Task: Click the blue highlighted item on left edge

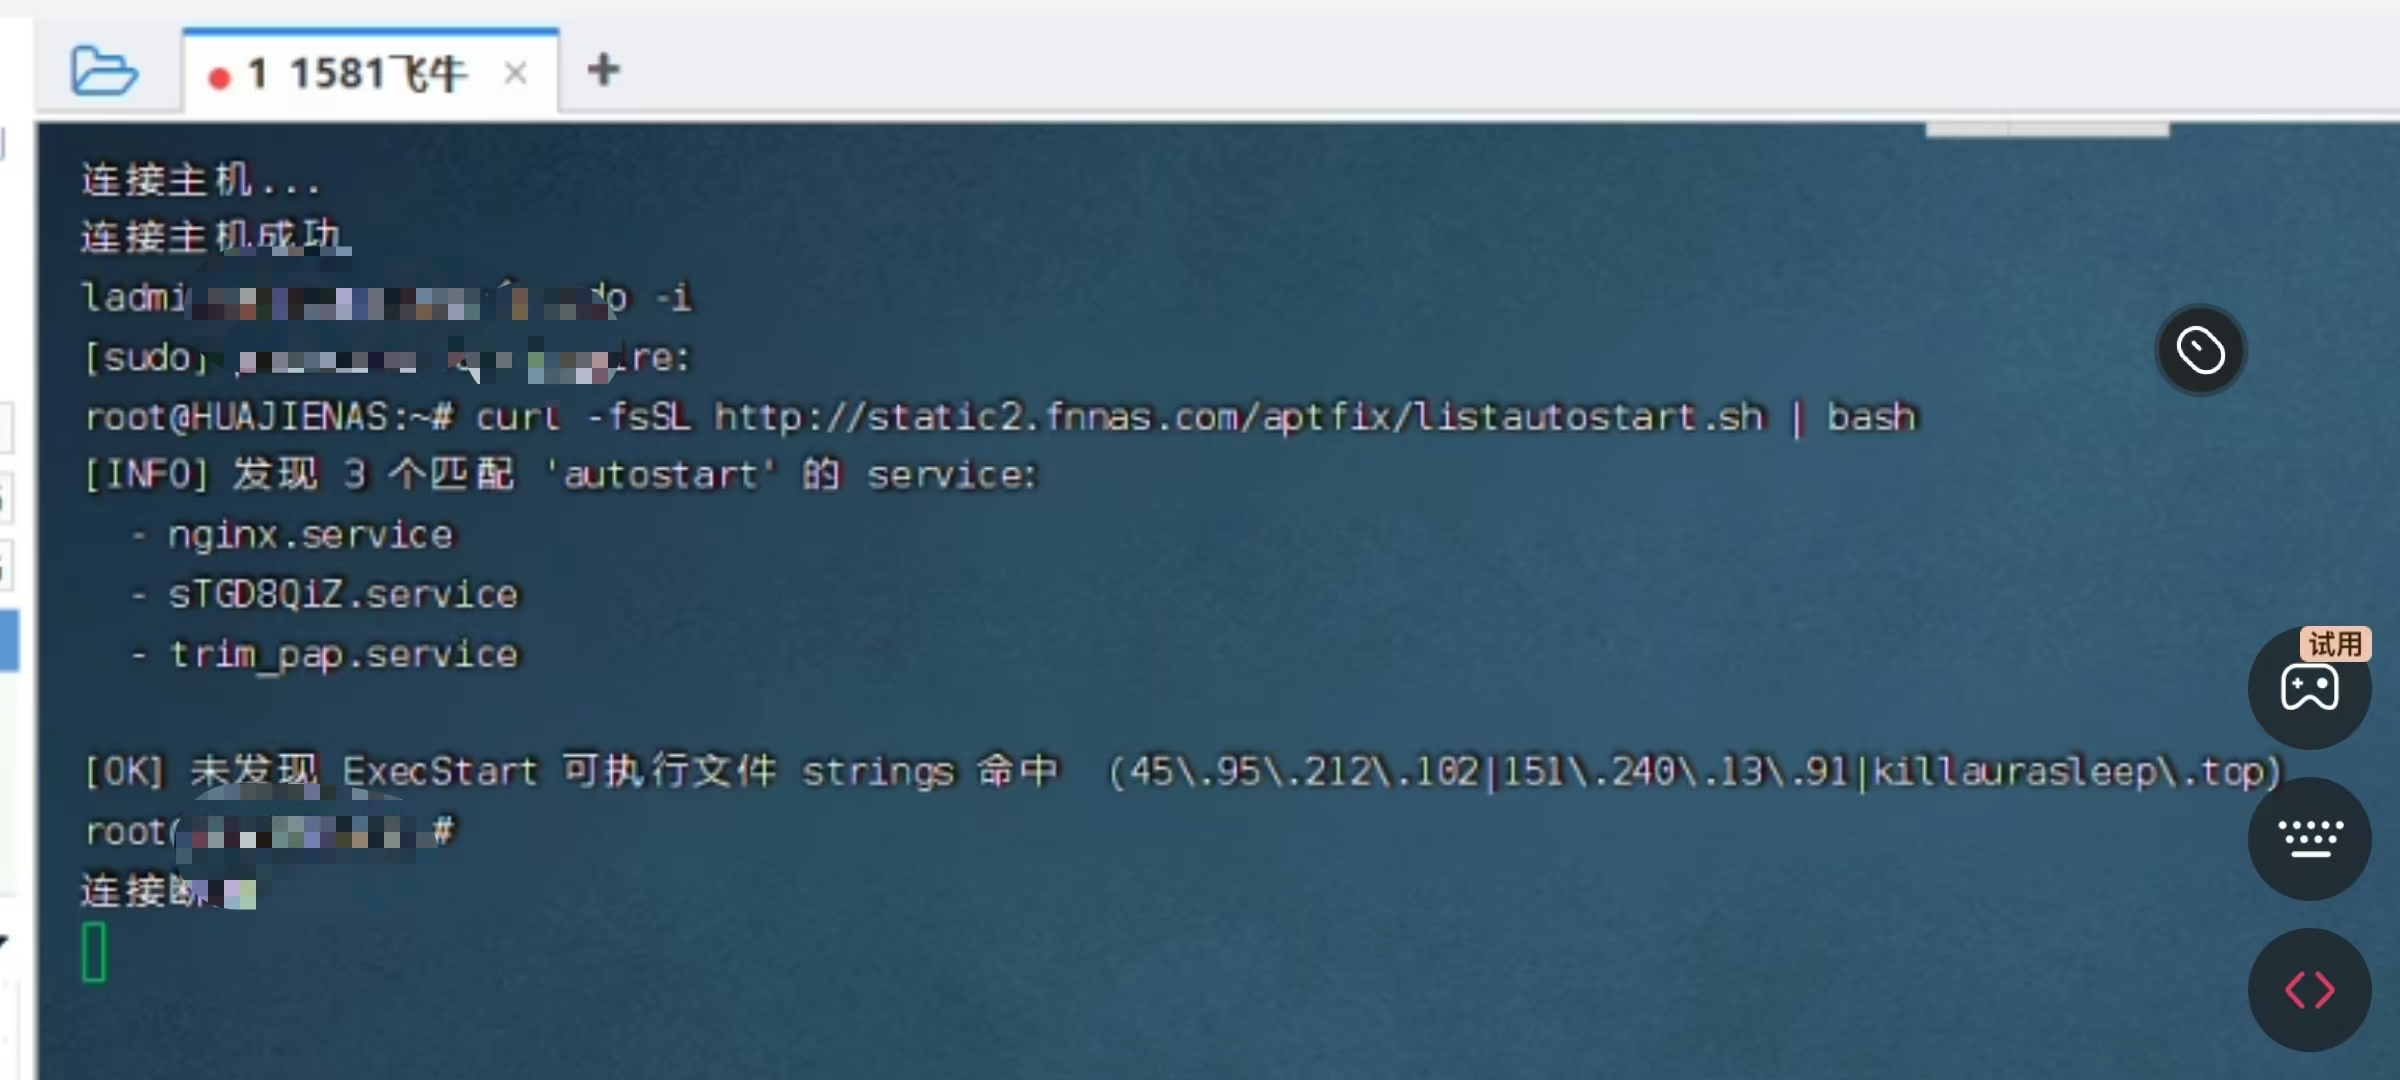Action: (9, 640)
